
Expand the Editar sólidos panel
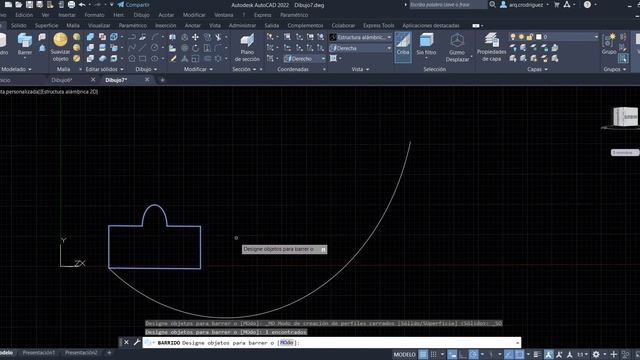104,69
